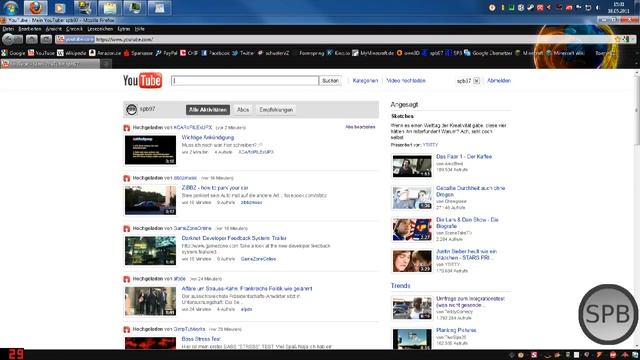Open the Windows Start orb
Screen dimensions: 640x360
click(11, 7)
